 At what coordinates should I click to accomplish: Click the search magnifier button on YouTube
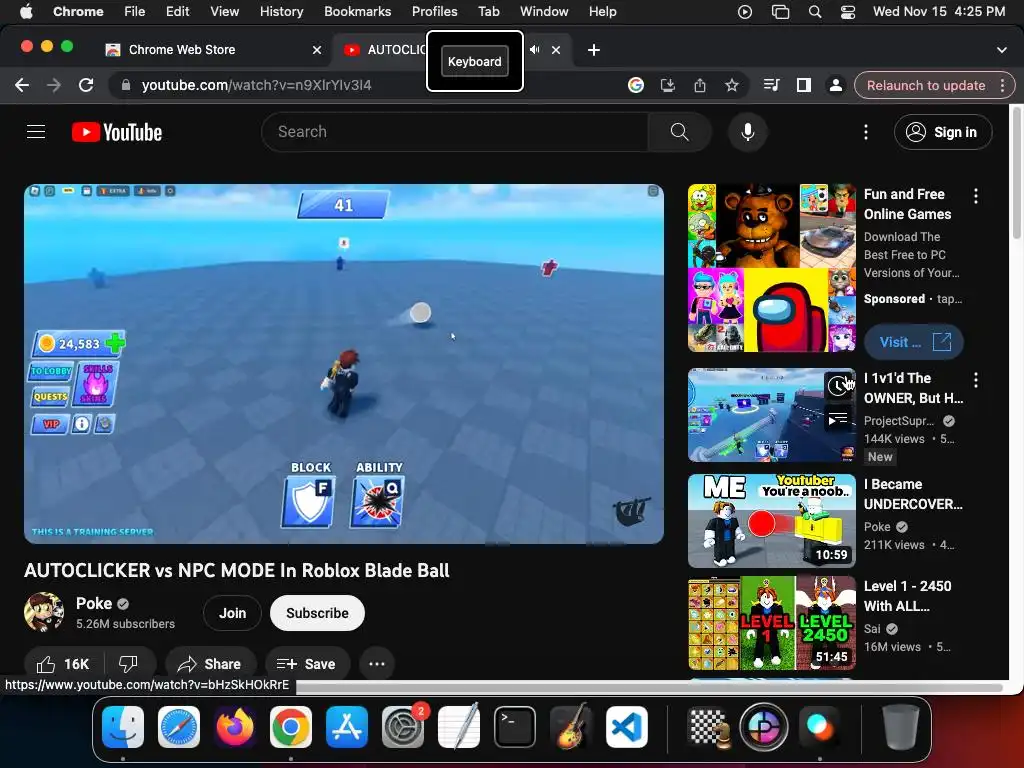click(x=679, y=132)
